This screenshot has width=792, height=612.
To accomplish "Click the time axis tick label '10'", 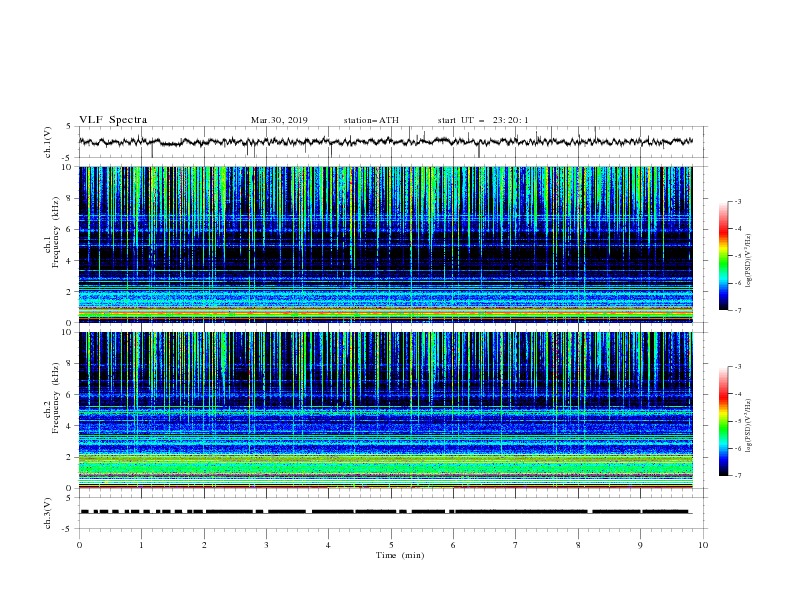I will pyautogui.click(x=703, y=545).
